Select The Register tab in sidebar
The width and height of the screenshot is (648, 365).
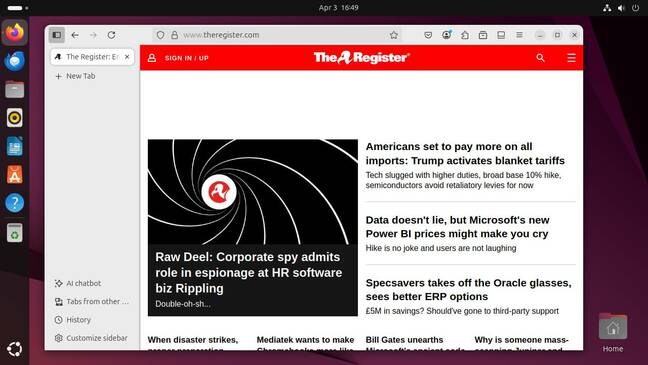click(x=93, y=57)
